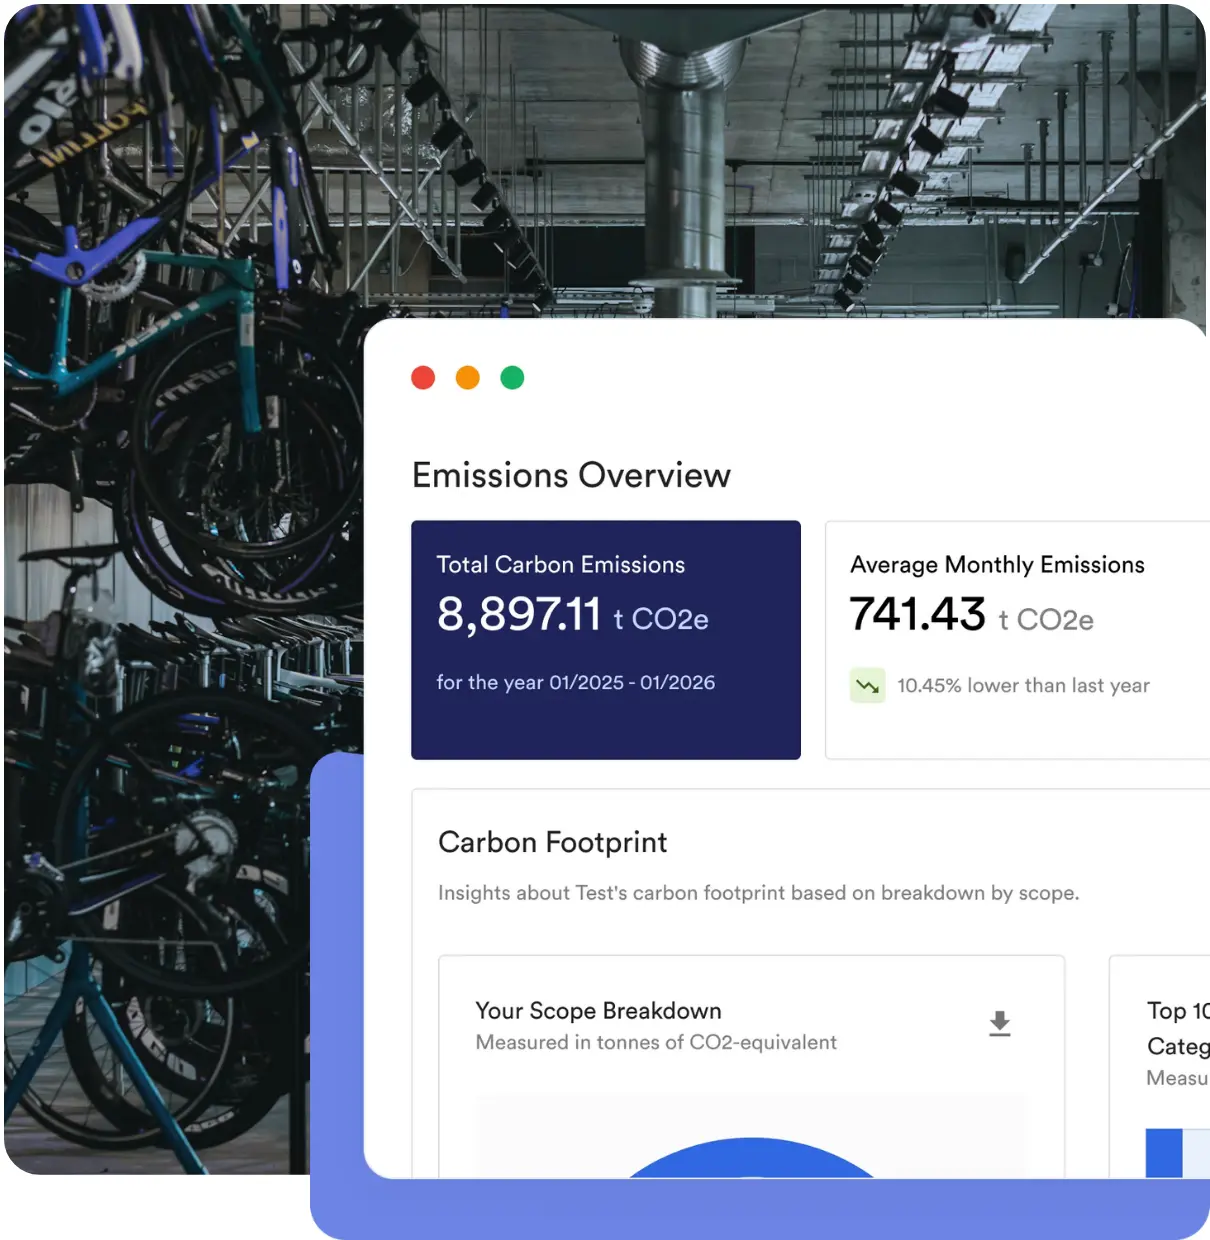Click the green window dot
The image size is (1210, 1240).
click(x=512, y=377)
